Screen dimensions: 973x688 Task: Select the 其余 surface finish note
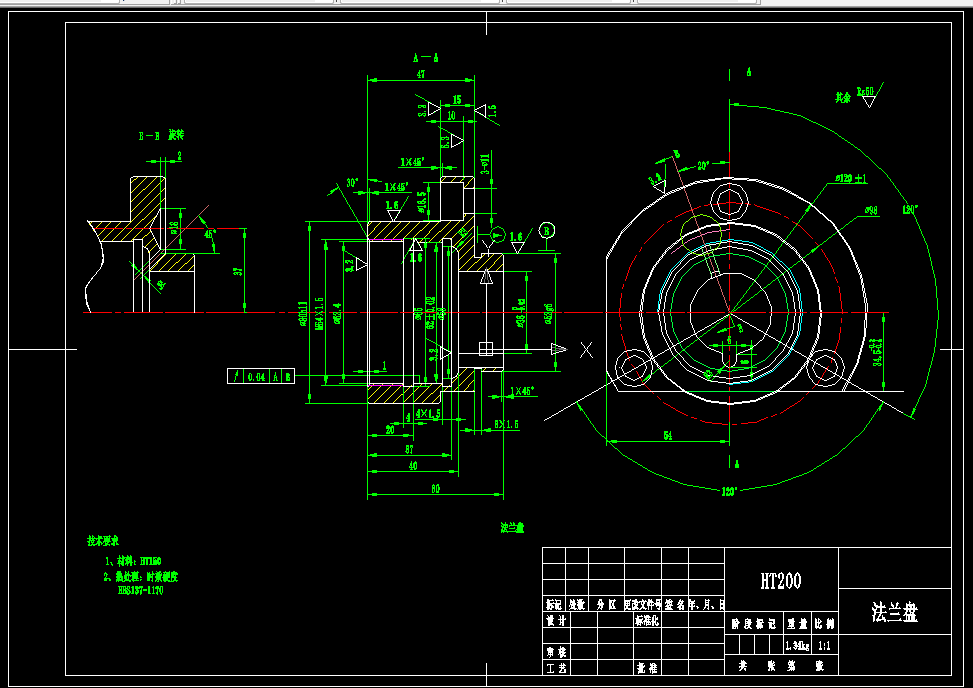843,97
